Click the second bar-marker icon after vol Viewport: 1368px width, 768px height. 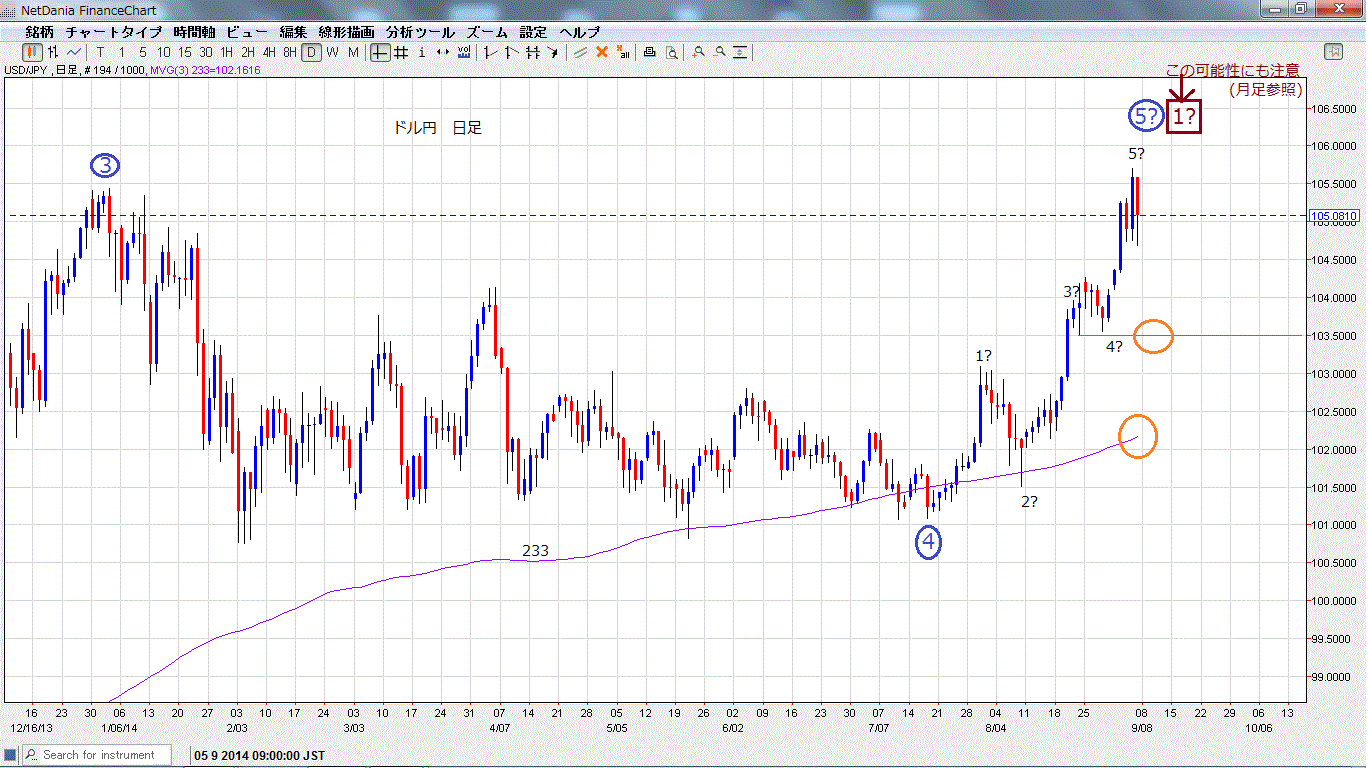pos(511,52)
